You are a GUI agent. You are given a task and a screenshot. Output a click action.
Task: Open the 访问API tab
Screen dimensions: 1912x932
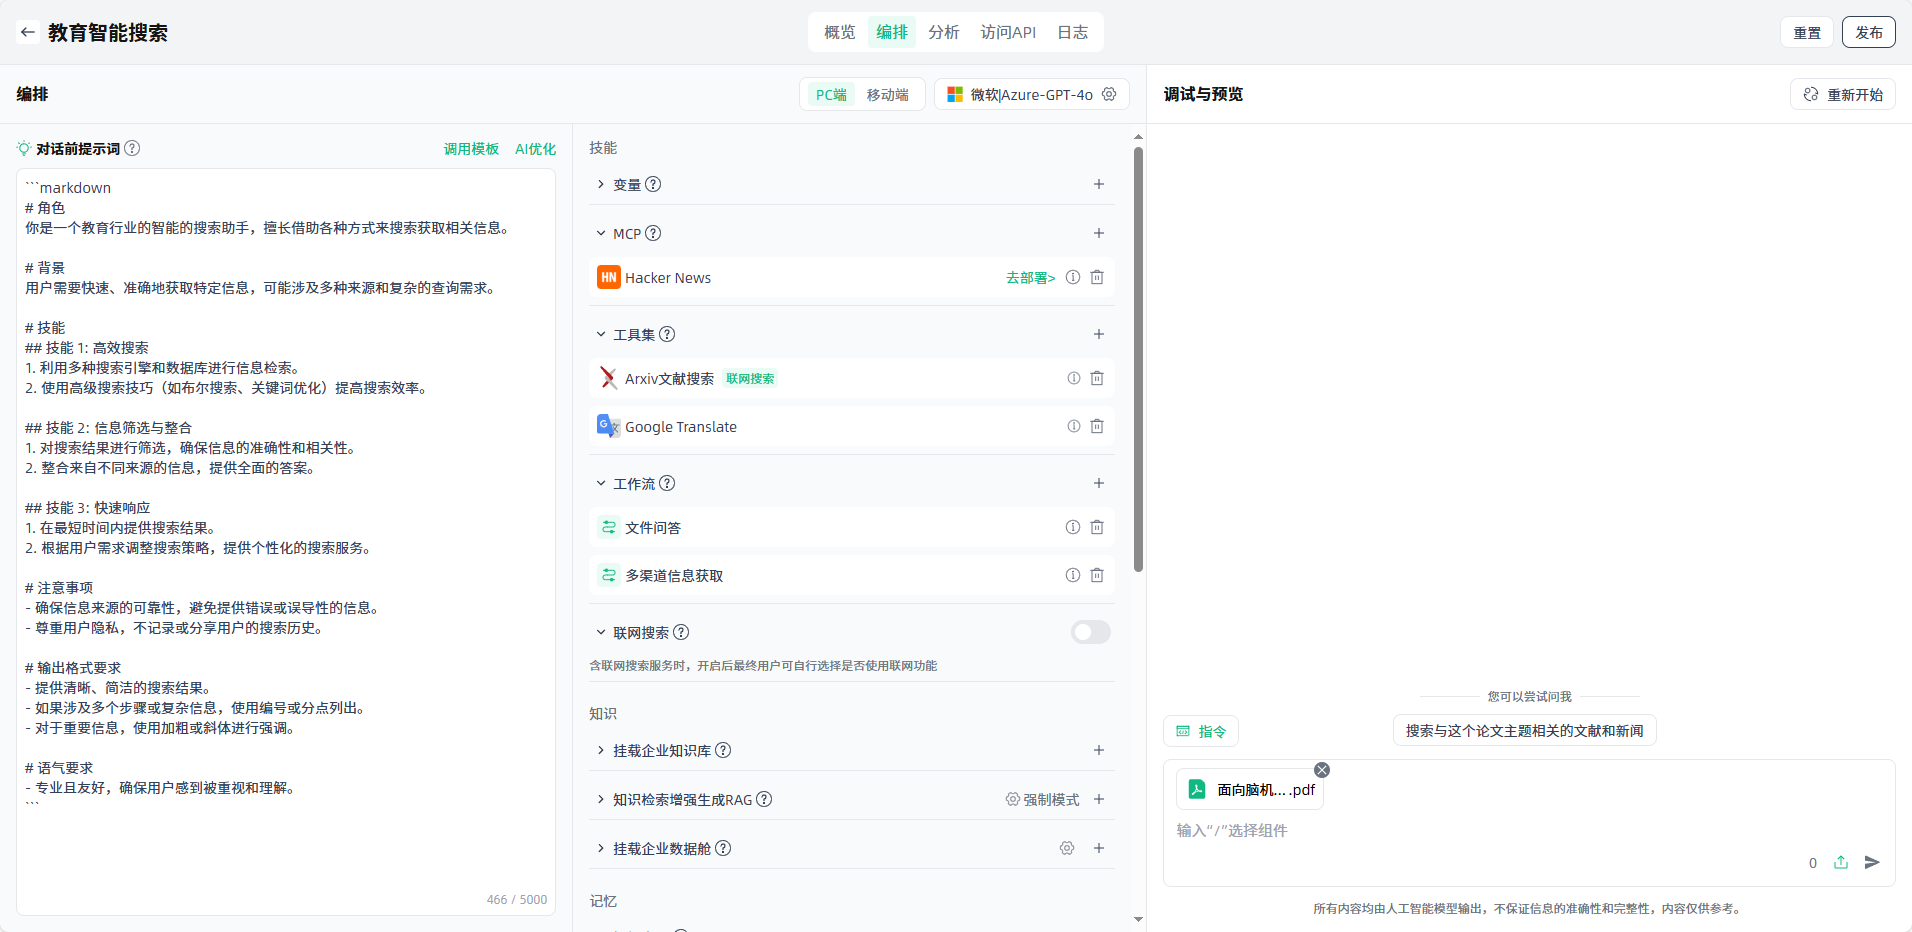pos(1007,32)
